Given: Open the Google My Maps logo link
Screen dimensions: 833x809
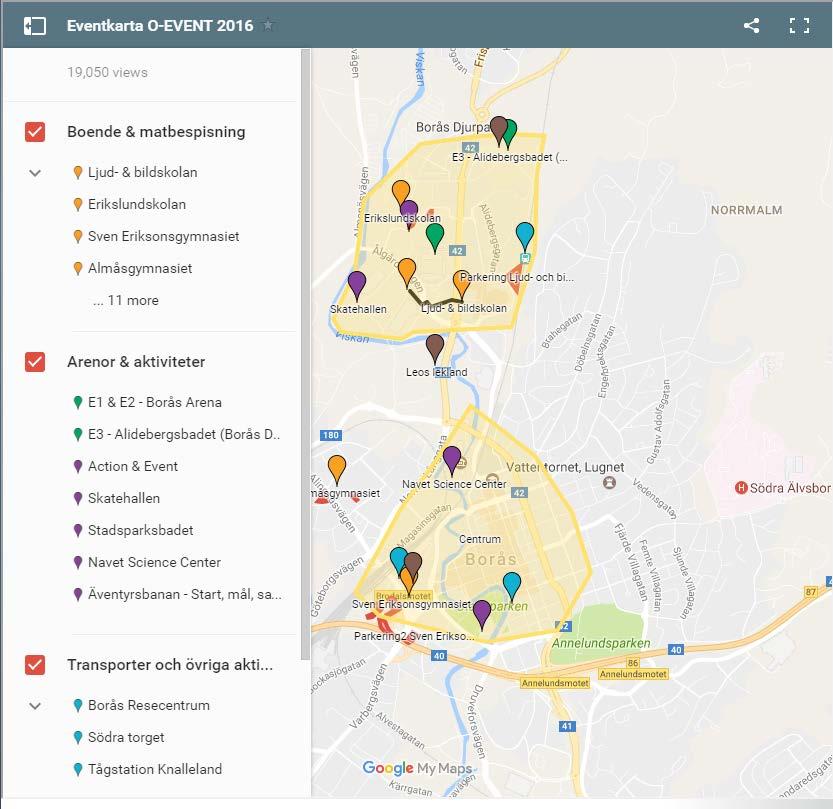Looking at the screenshot, I should [417, 768].
